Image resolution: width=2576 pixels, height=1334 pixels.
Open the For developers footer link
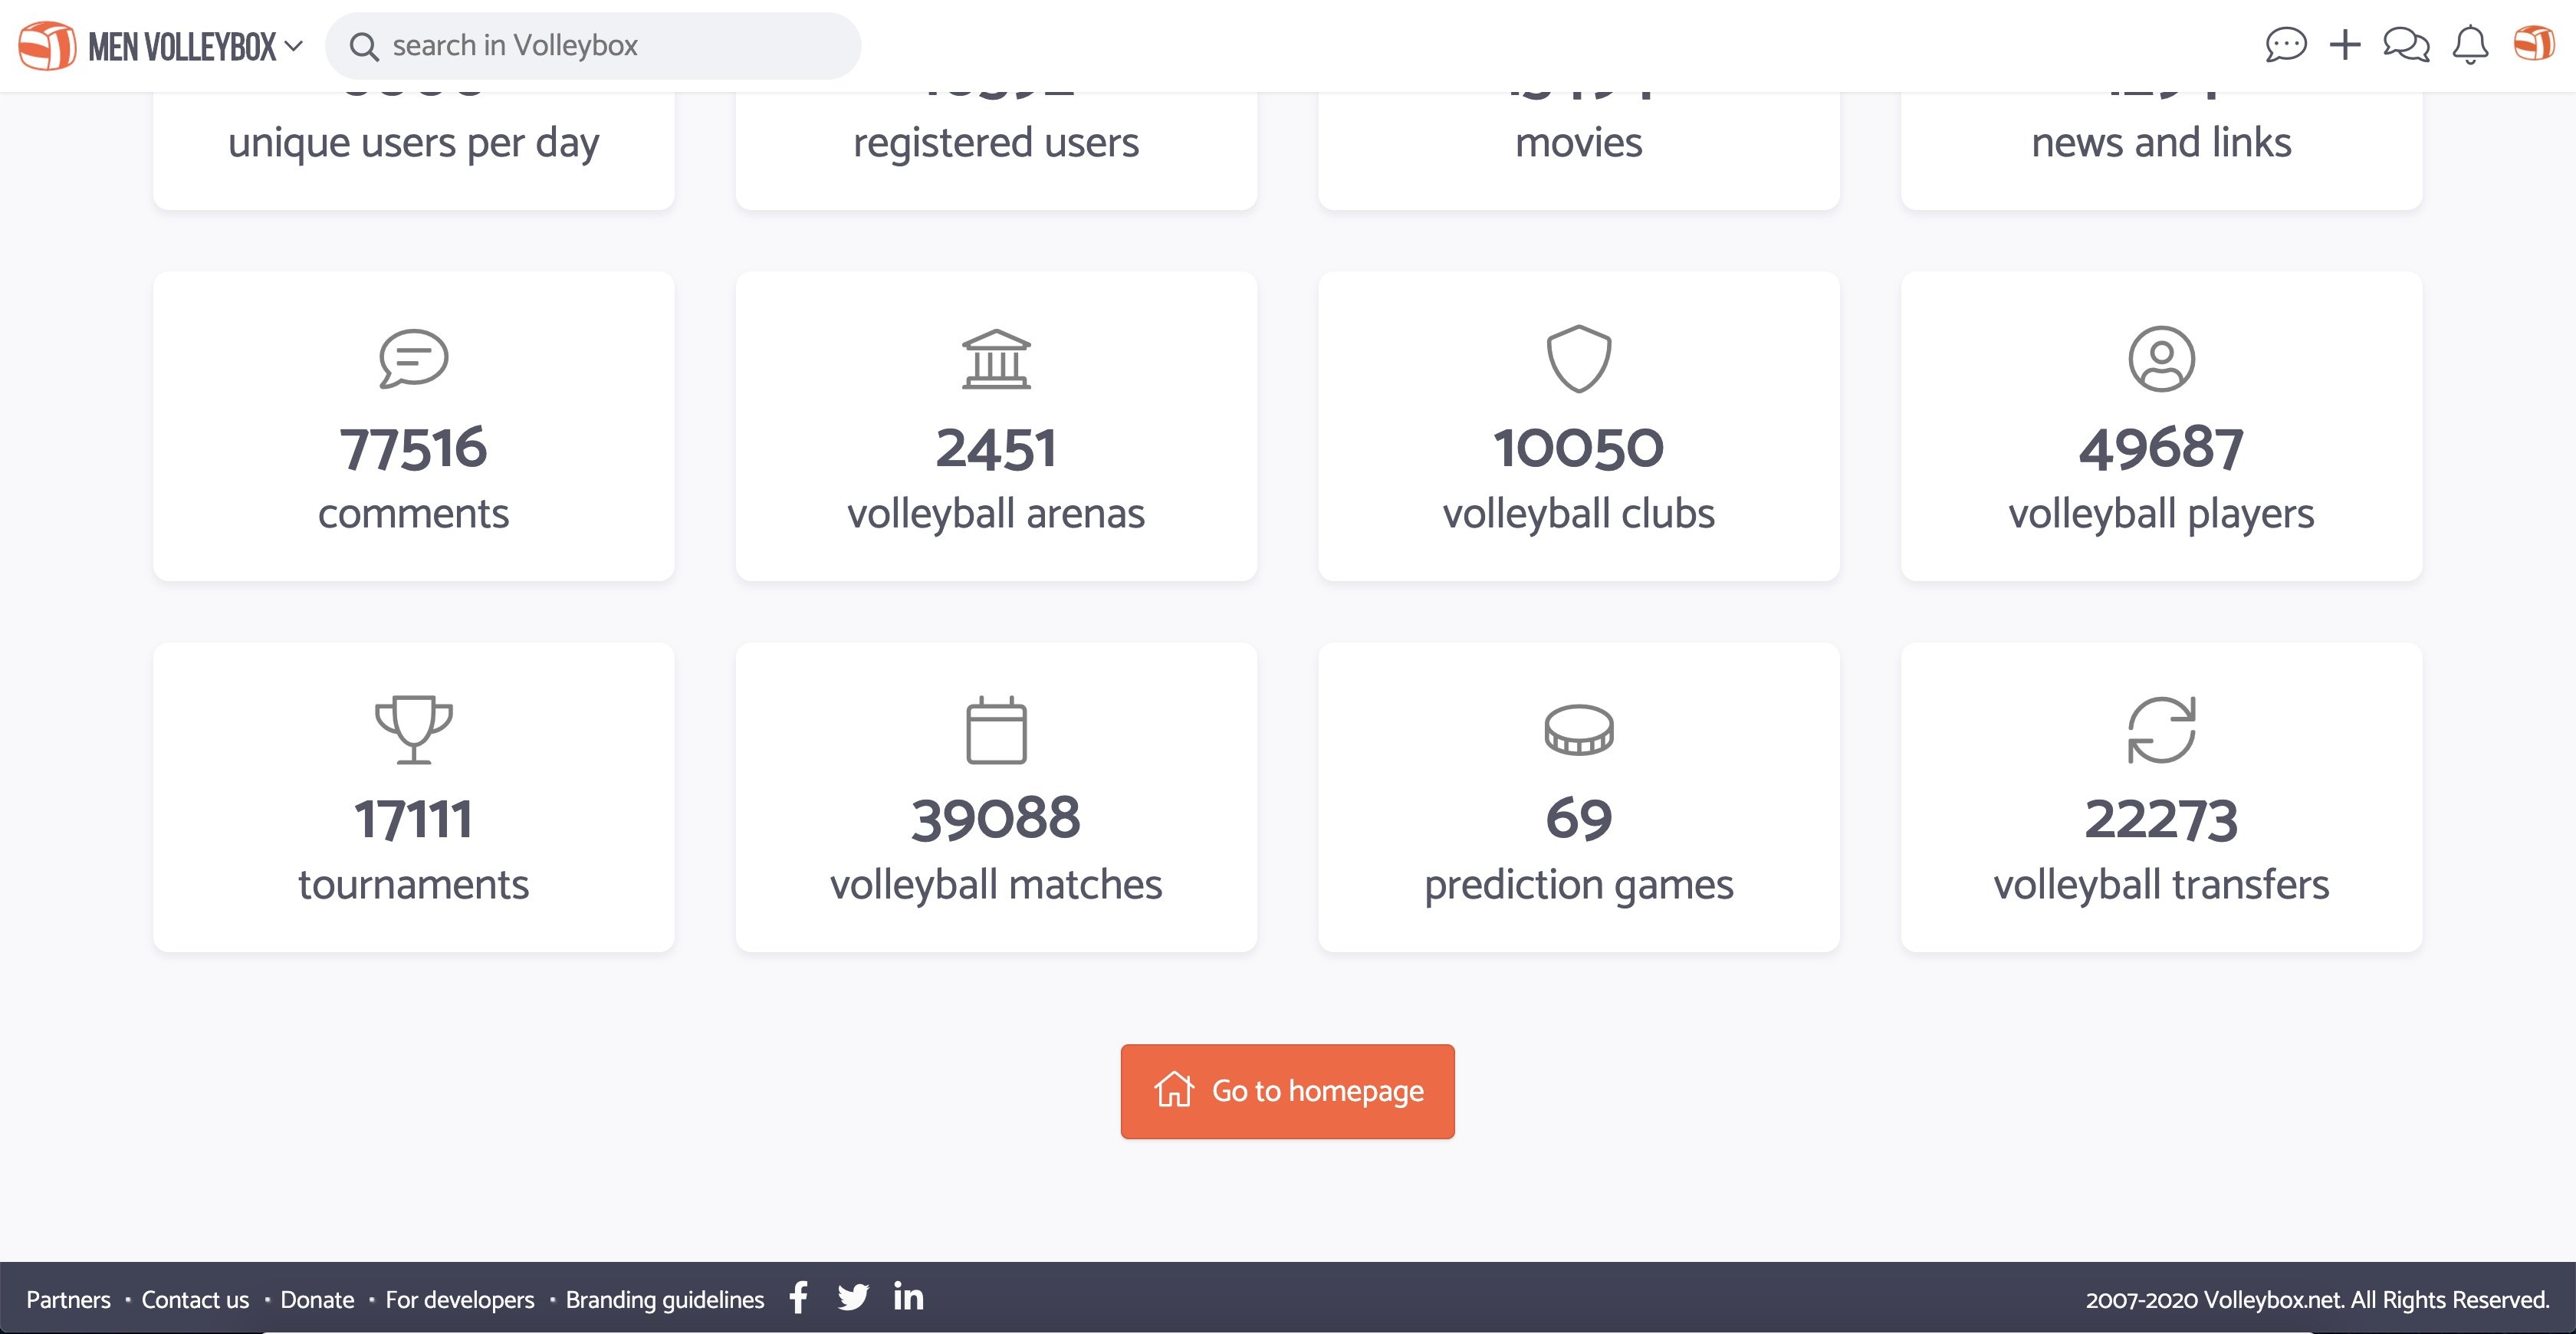[x=460, y=1300]
